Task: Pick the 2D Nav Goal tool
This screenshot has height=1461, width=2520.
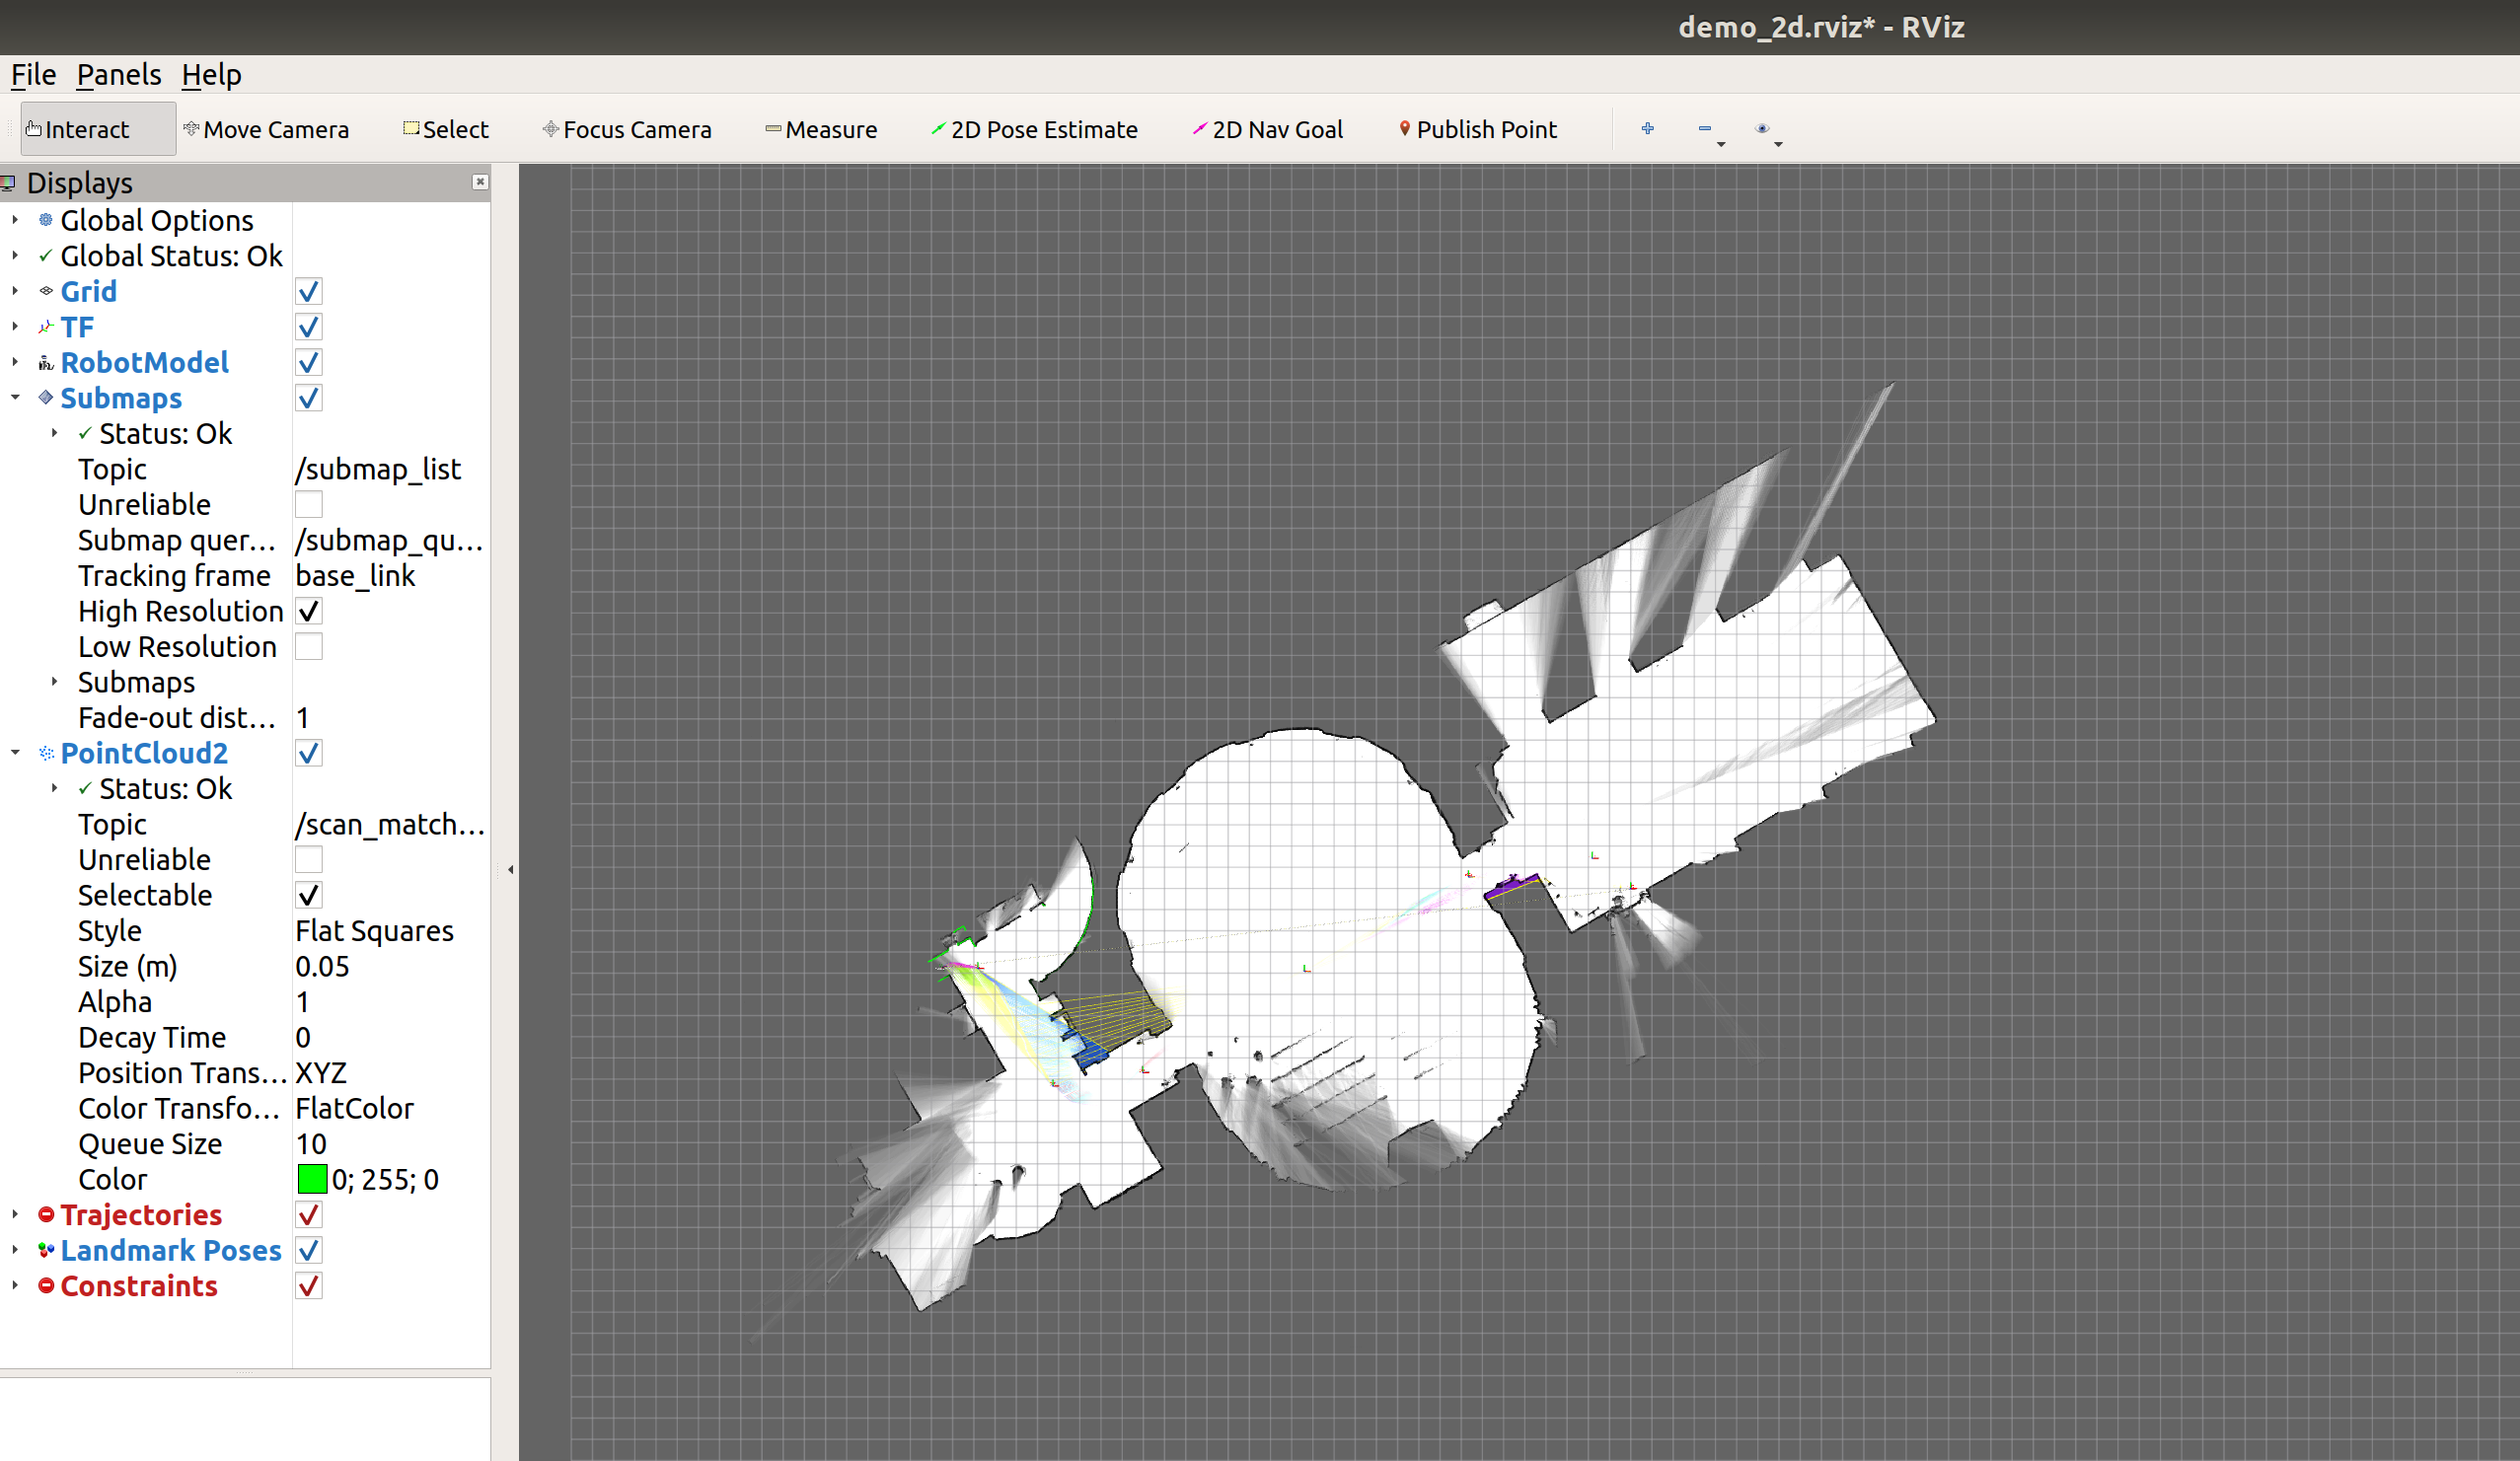Action: (x=1267, y=129)
